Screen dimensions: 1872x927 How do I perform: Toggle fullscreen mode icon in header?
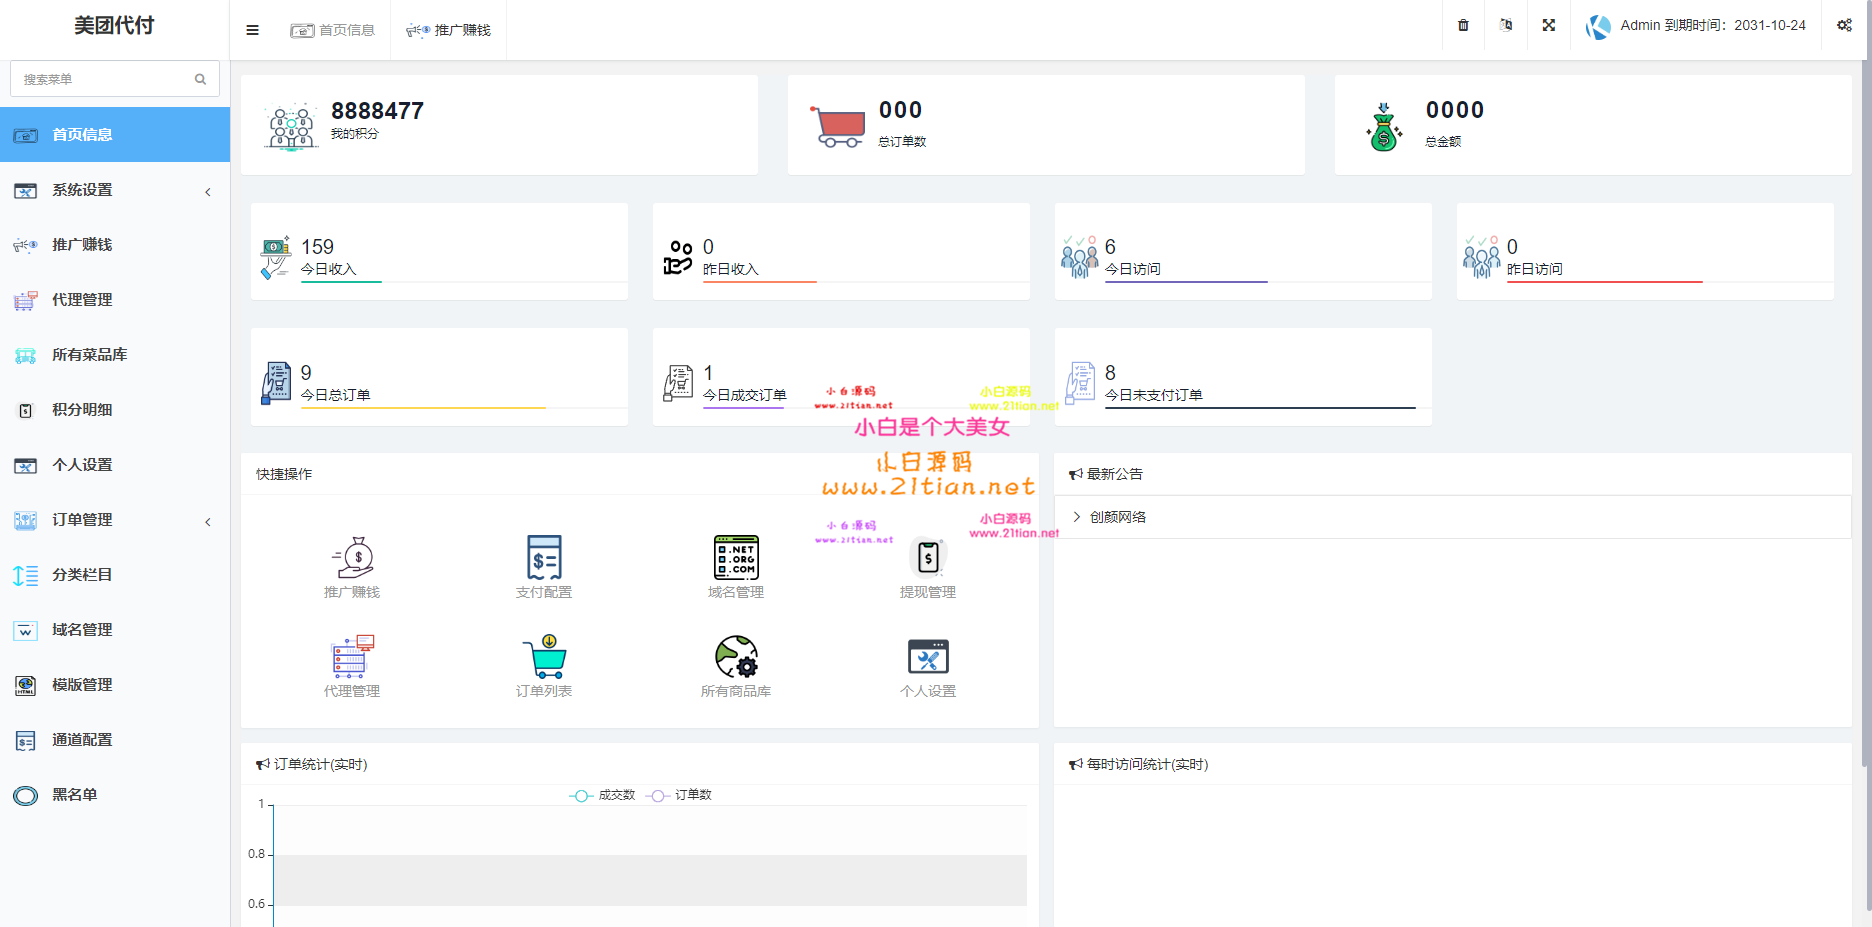pyautogui.click(x=1548, y=25)
